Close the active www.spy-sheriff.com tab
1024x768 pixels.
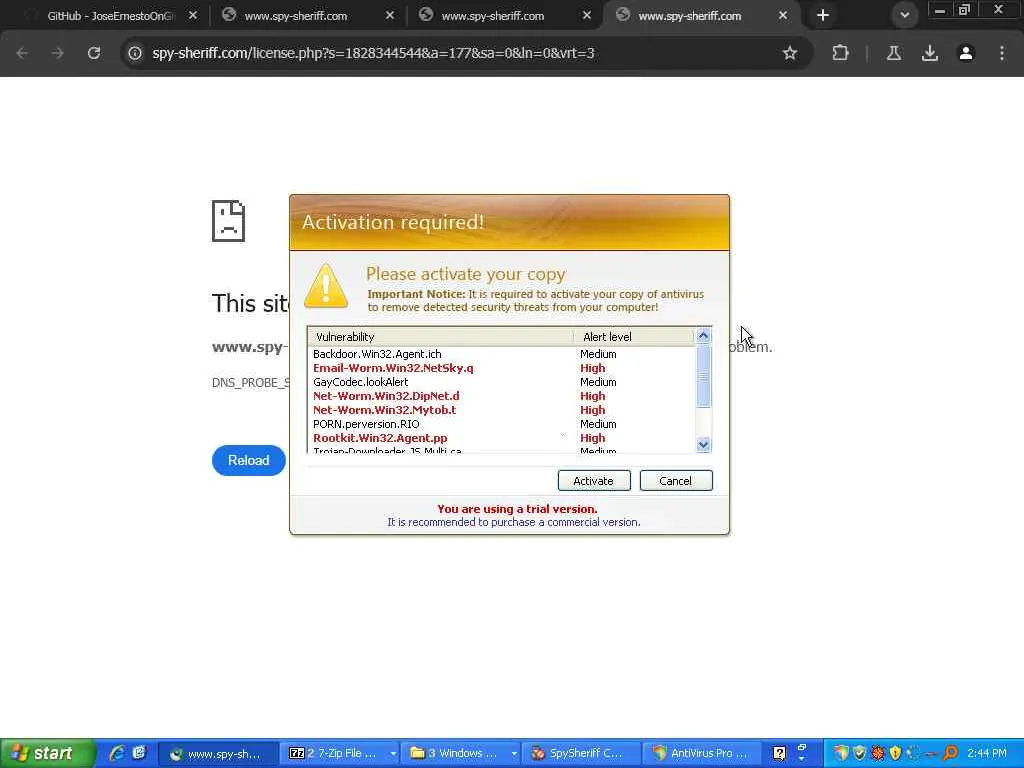[x=782, y=15]
